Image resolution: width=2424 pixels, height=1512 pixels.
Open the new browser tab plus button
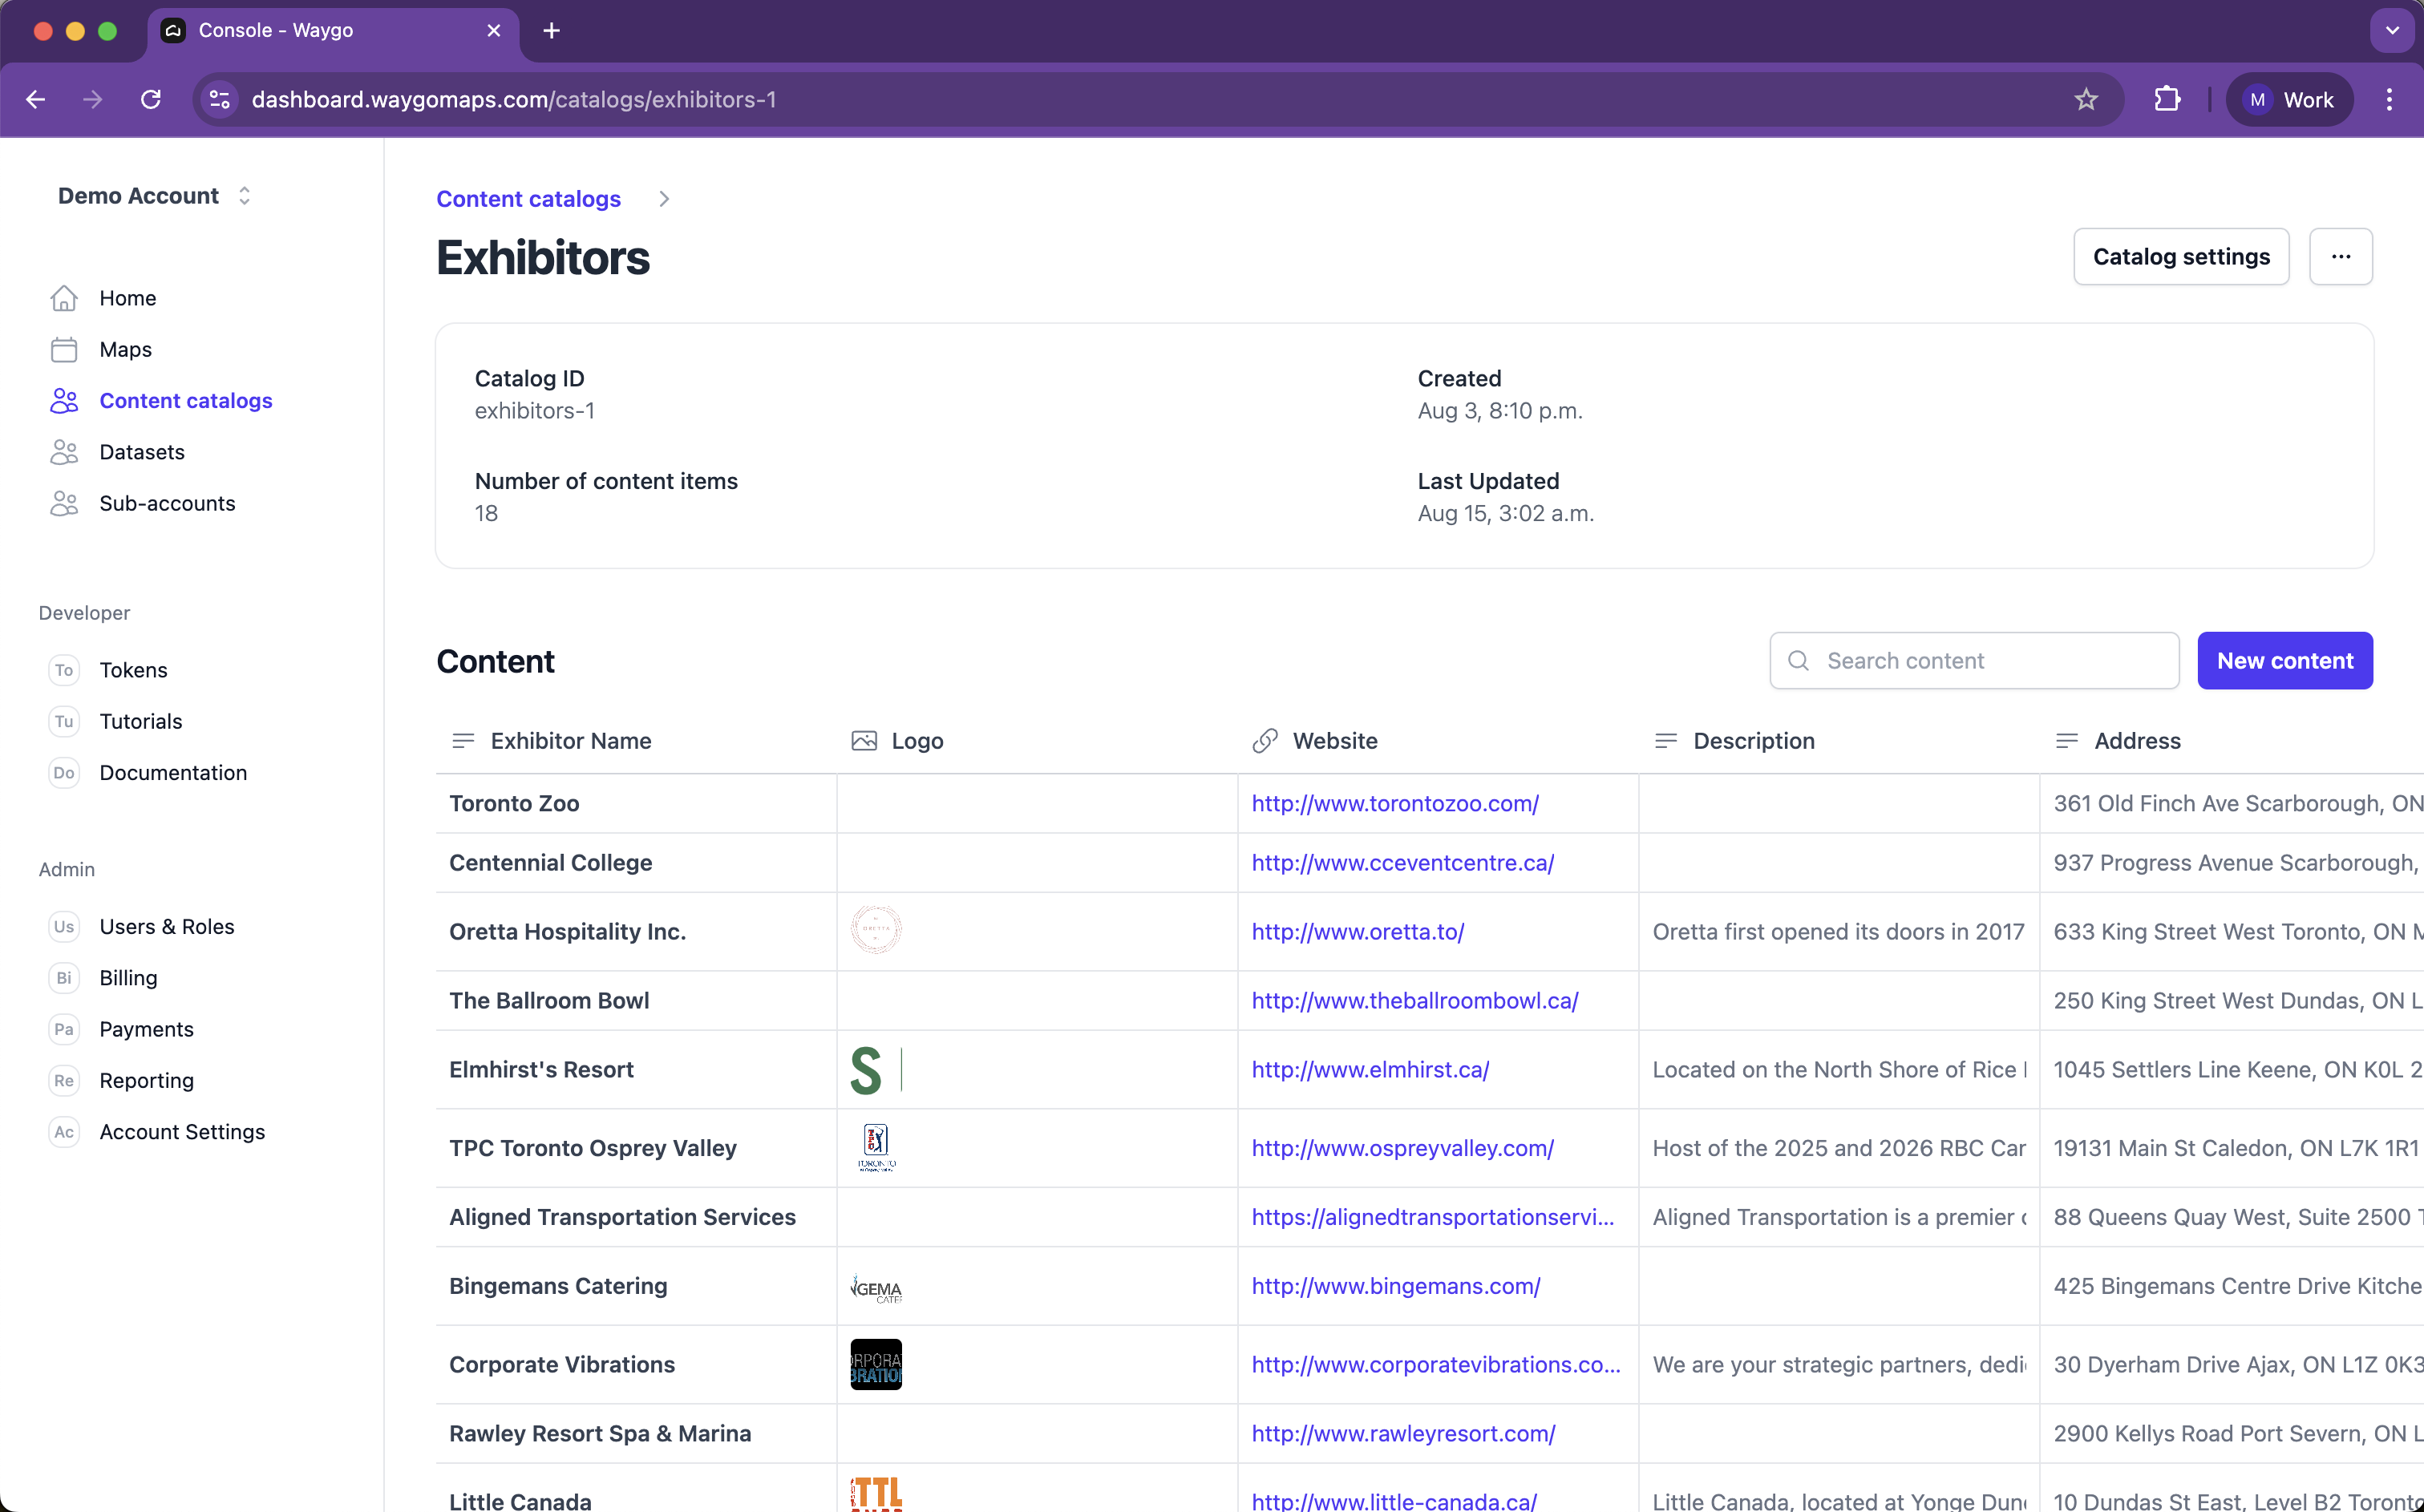(x=551, y=31)
